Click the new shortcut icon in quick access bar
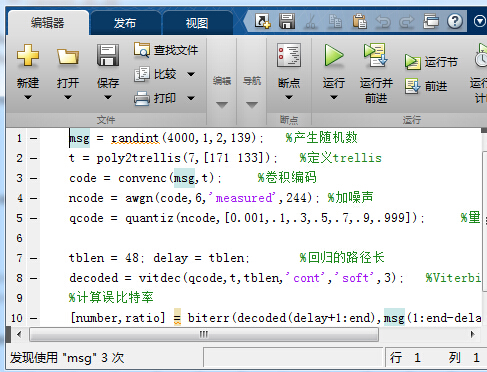Image resolution: width=487 pixels, height=372 pixels. 262,21
